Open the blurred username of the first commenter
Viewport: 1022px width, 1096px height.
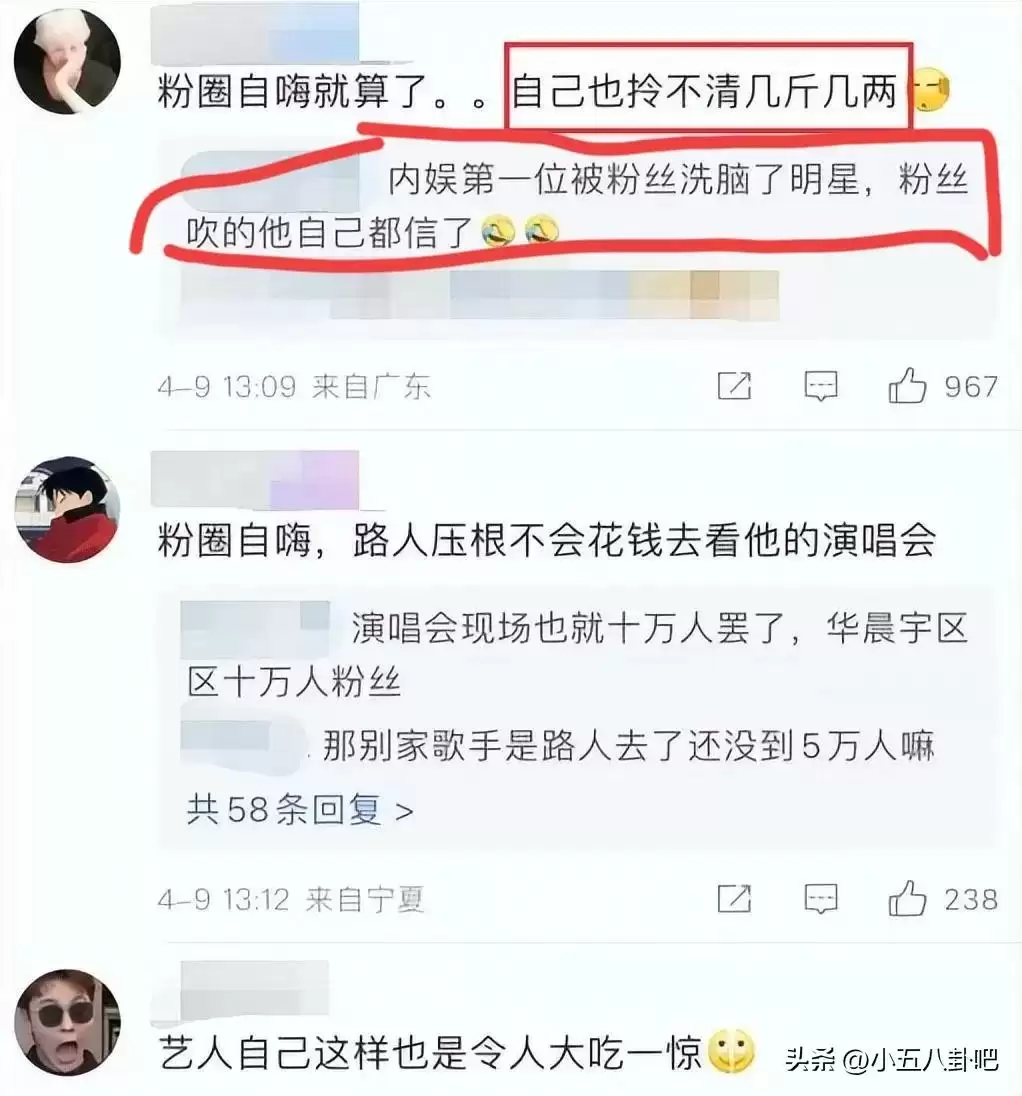[255, 34]
